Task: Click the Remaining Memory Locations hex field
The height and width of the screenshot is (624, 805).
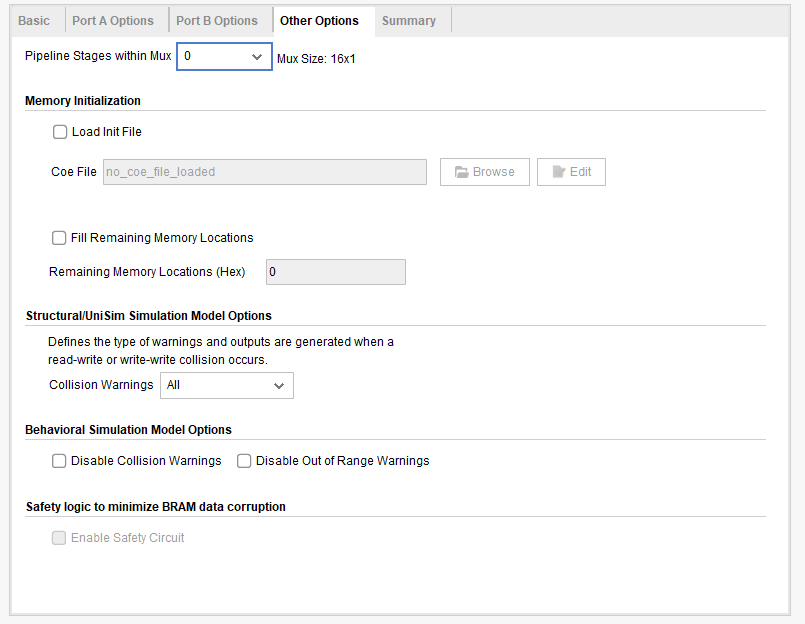Action: click(335, 272)
